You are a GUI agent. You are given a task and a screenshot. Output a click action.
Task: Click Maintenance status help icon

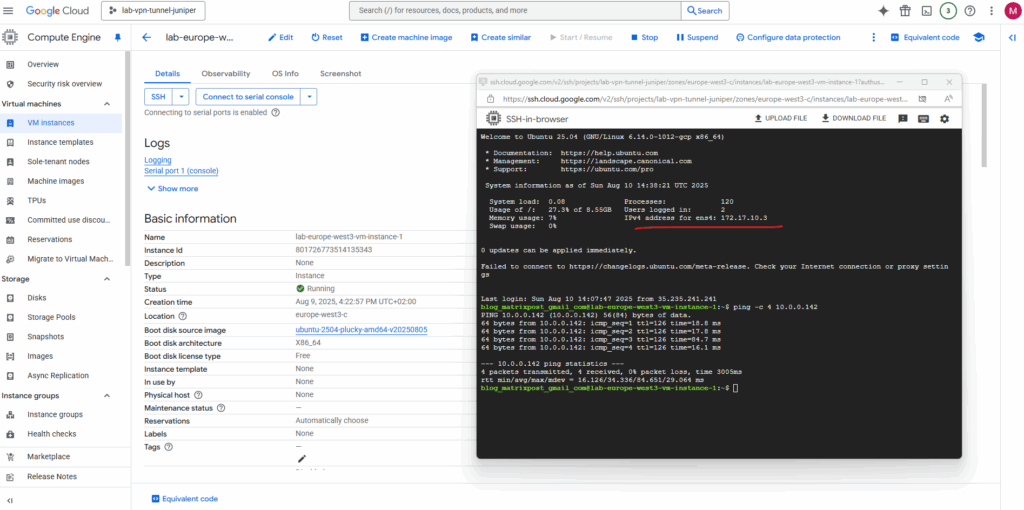point(221,408)
